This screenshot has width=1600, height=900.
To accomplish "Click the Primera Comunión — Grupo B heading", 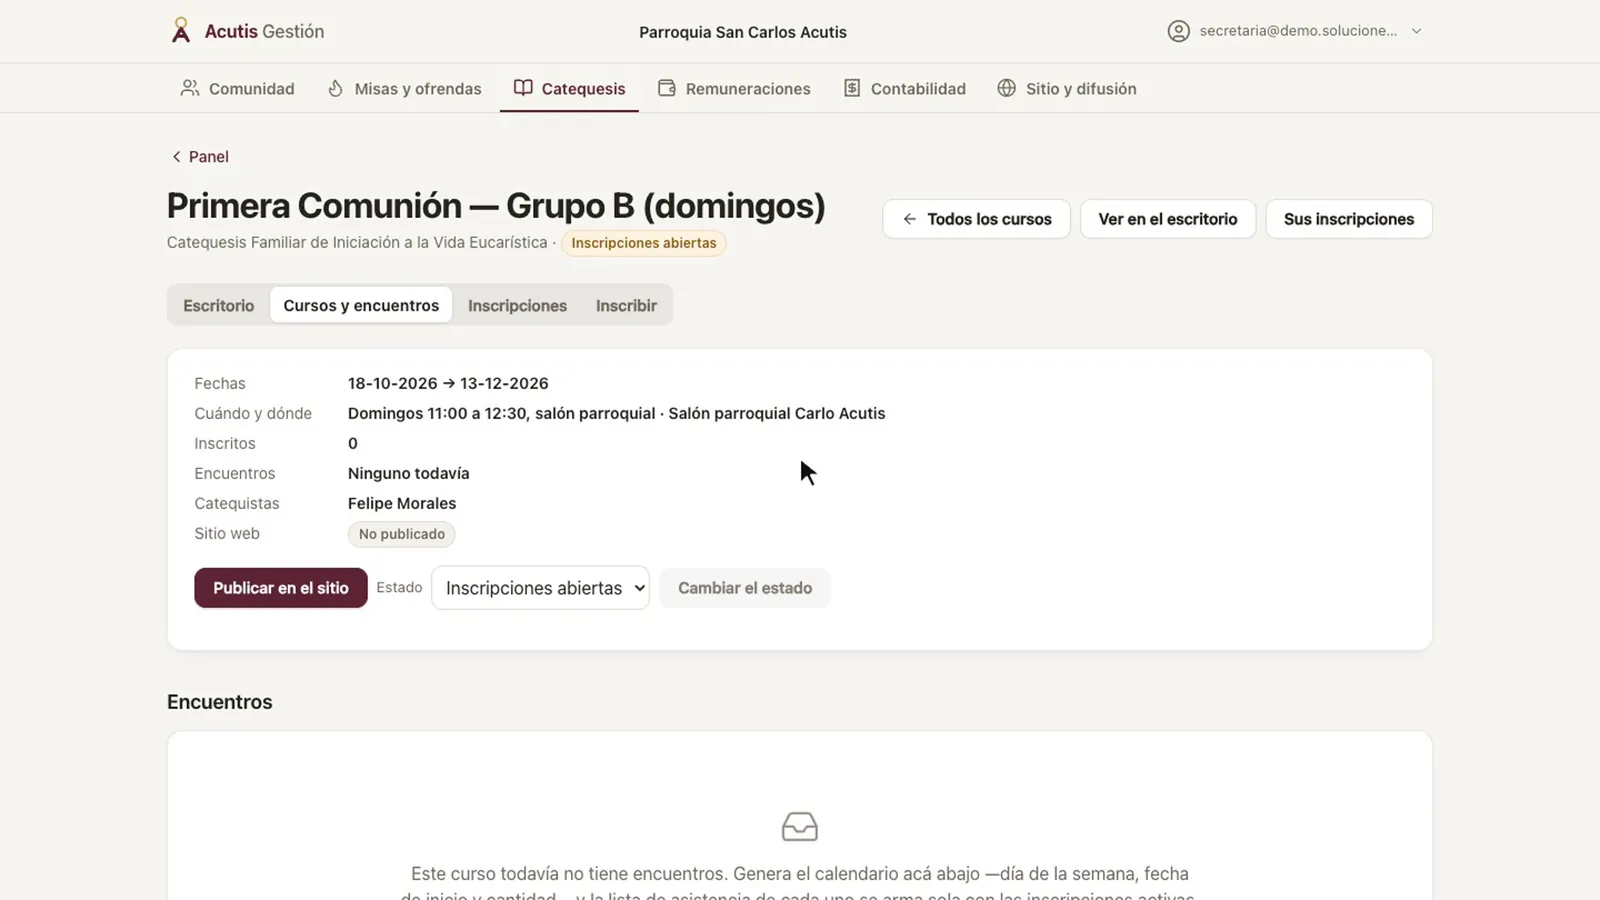I will coord(496,205).
